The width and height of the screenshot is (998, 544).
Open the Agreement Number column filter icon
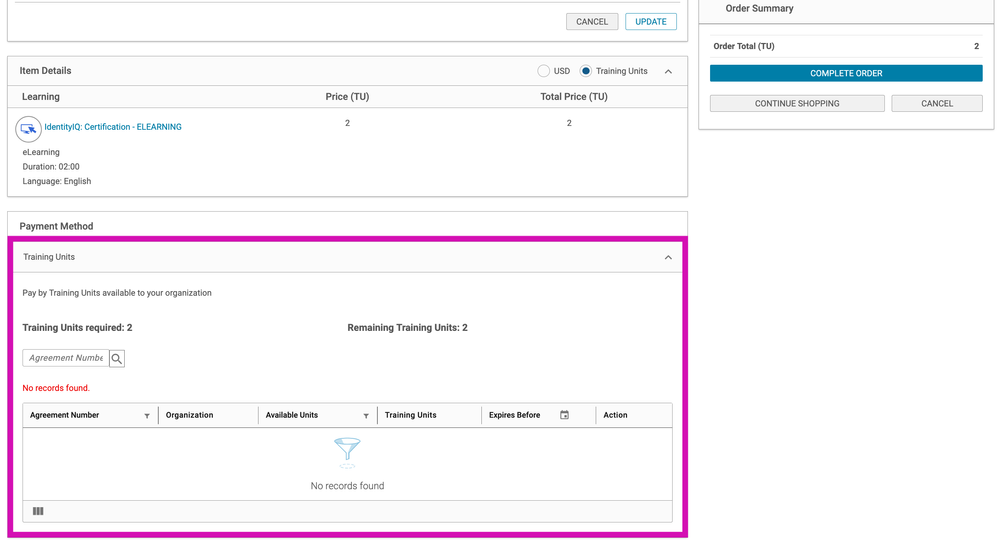point(147,416)
